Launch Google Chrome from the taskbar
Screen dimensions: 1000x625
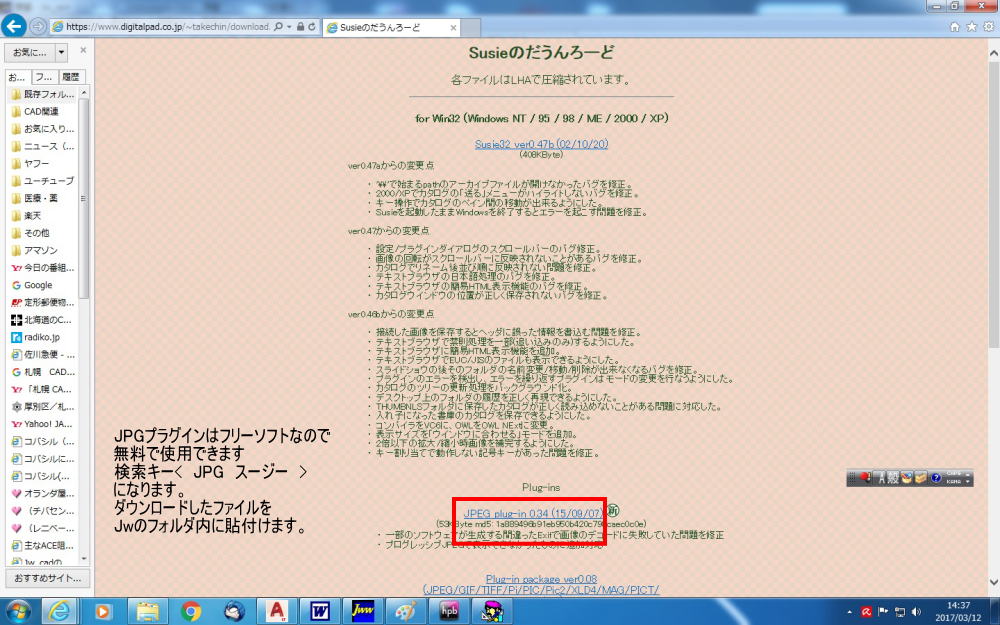point(190,611)
